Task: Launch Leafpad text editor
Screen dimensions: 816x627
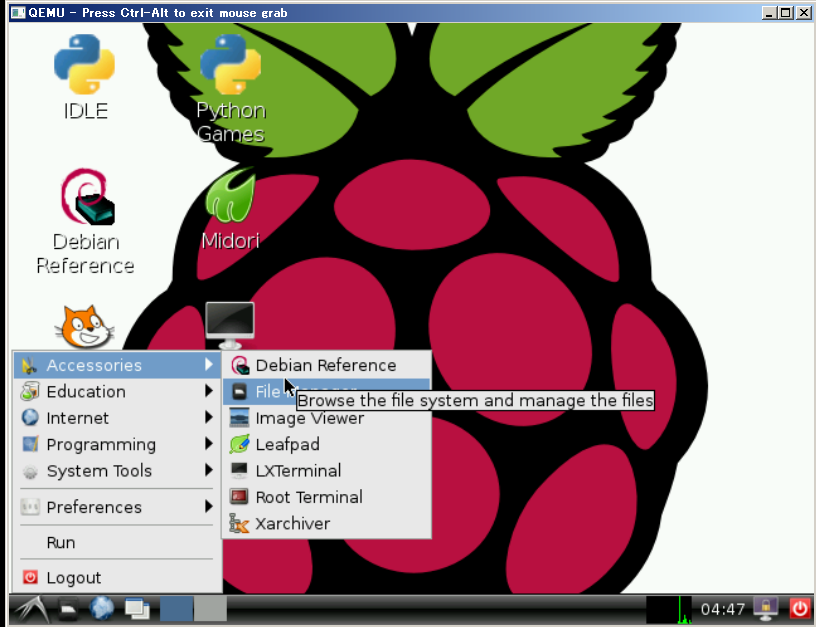Action: pyautogui.click(x=327, y=444)
